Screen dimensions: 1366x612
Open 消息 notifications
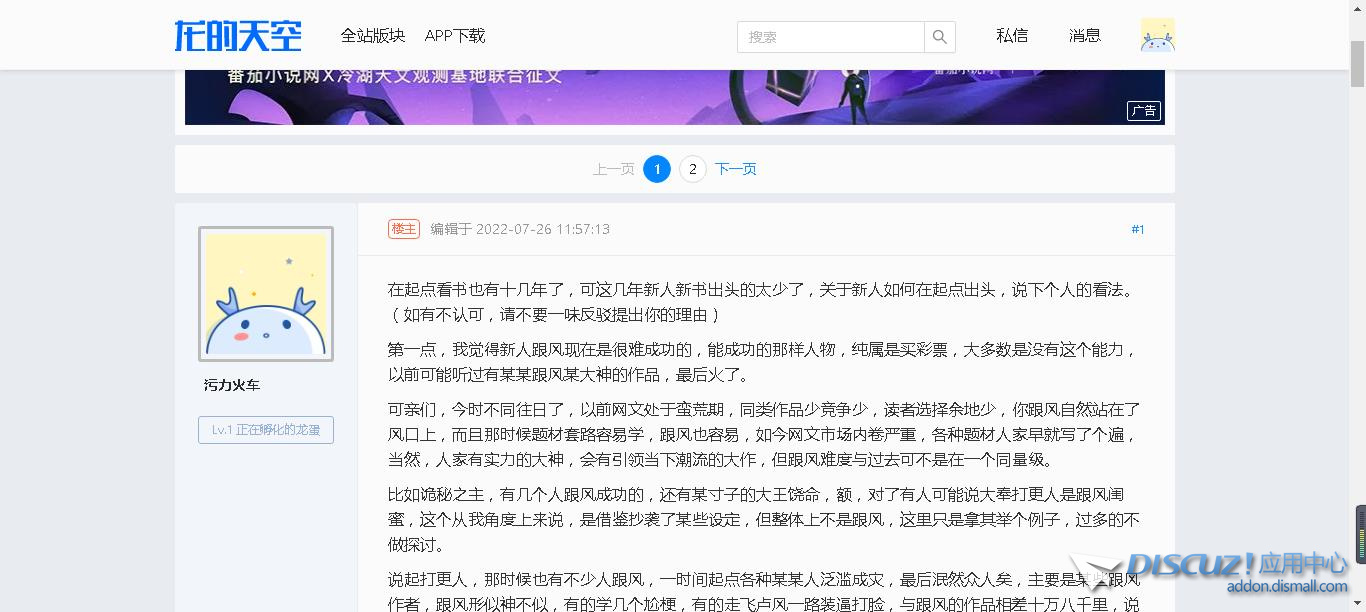tap(1085, 36)
